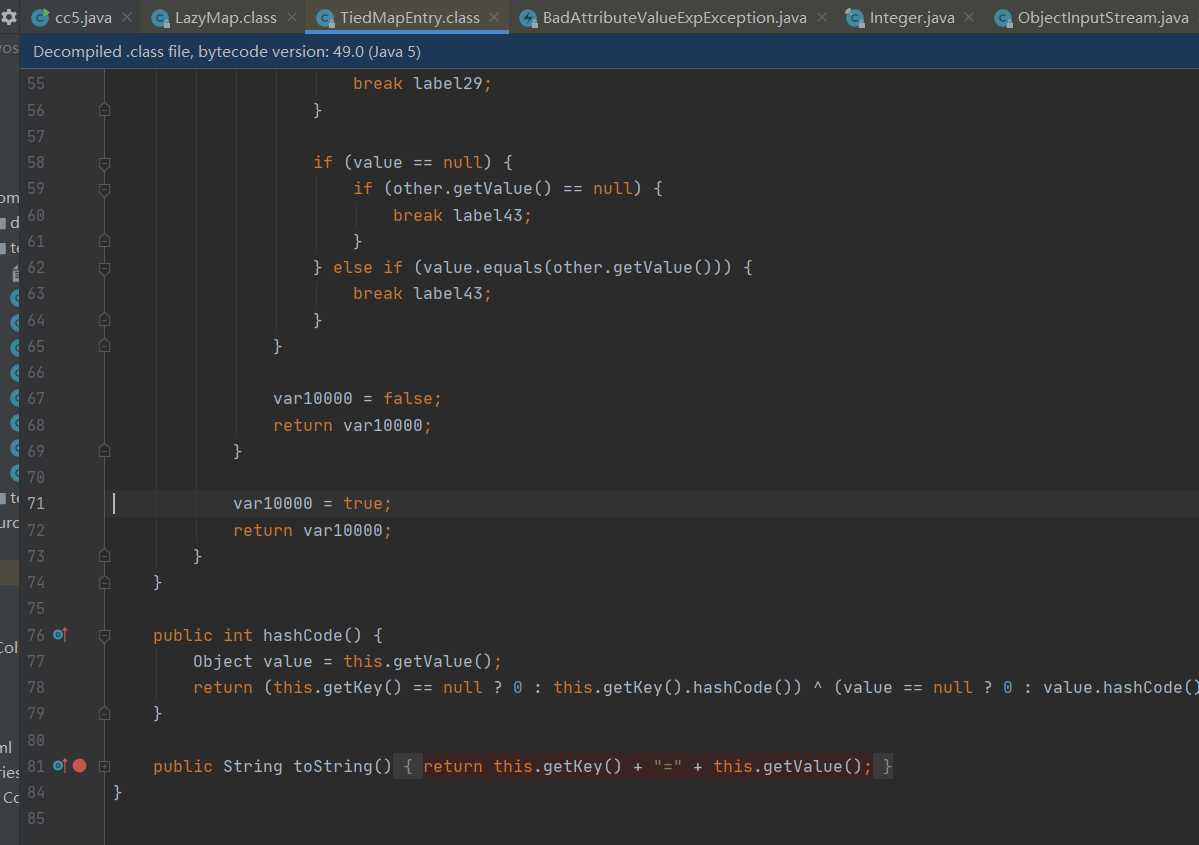Close the LazyMap.class tab

point(292,17)
